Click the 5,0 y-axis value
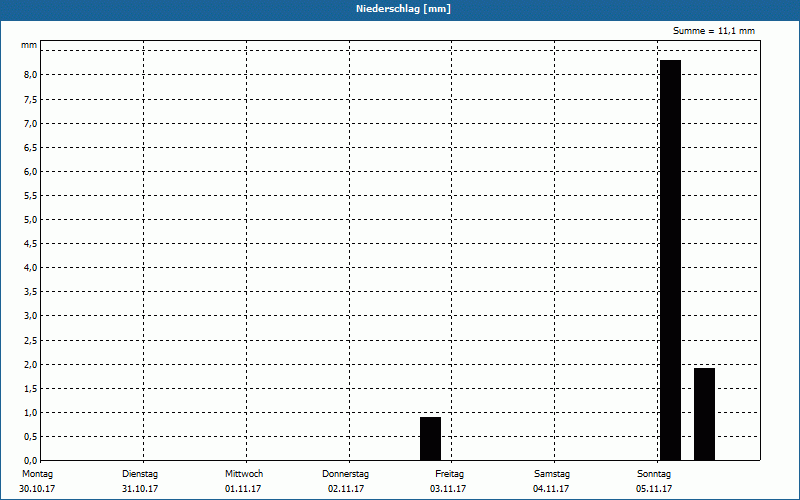This screenshot has height=500, width=800. point(31,219)
